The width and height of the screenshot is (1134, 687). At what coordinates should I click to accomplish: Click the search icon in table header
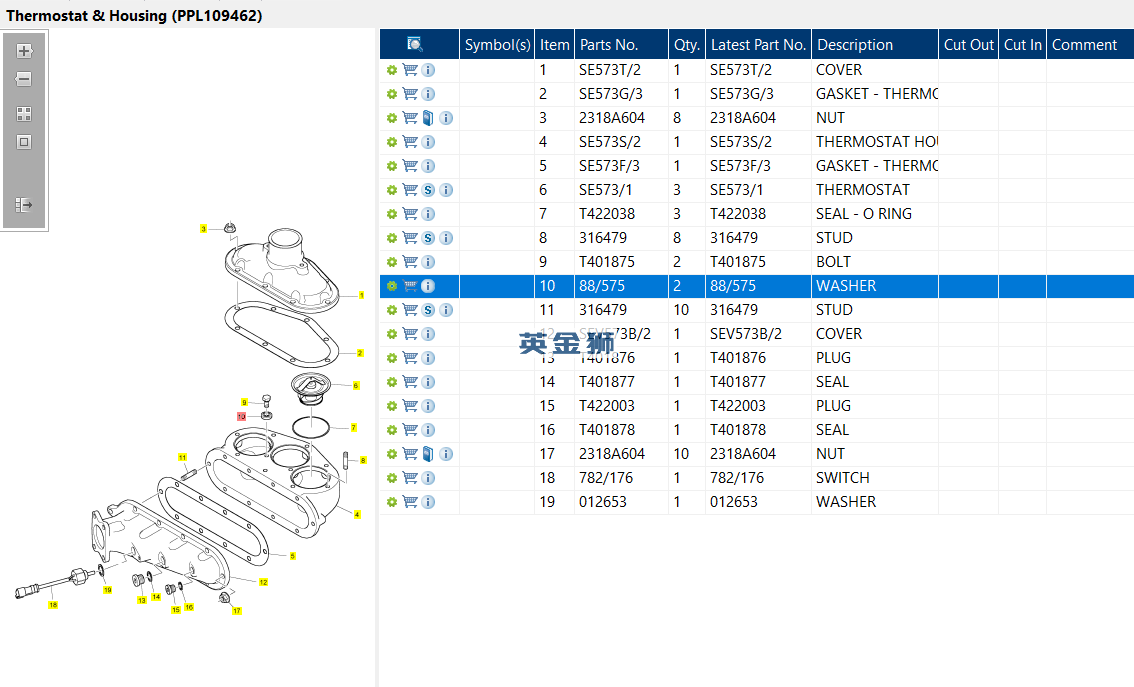coord(415,45)
